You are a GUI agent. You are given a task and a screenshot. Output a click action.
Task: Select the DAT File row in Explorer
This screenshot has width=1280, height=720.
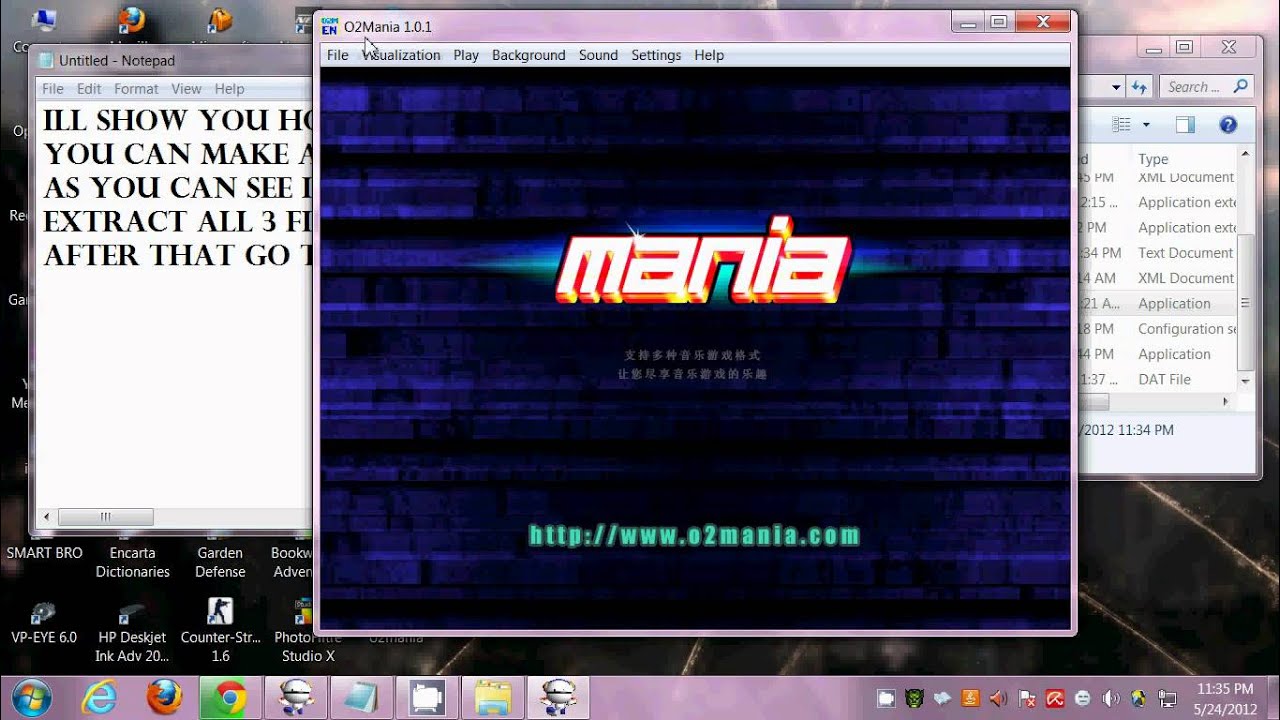[1163, 379]
